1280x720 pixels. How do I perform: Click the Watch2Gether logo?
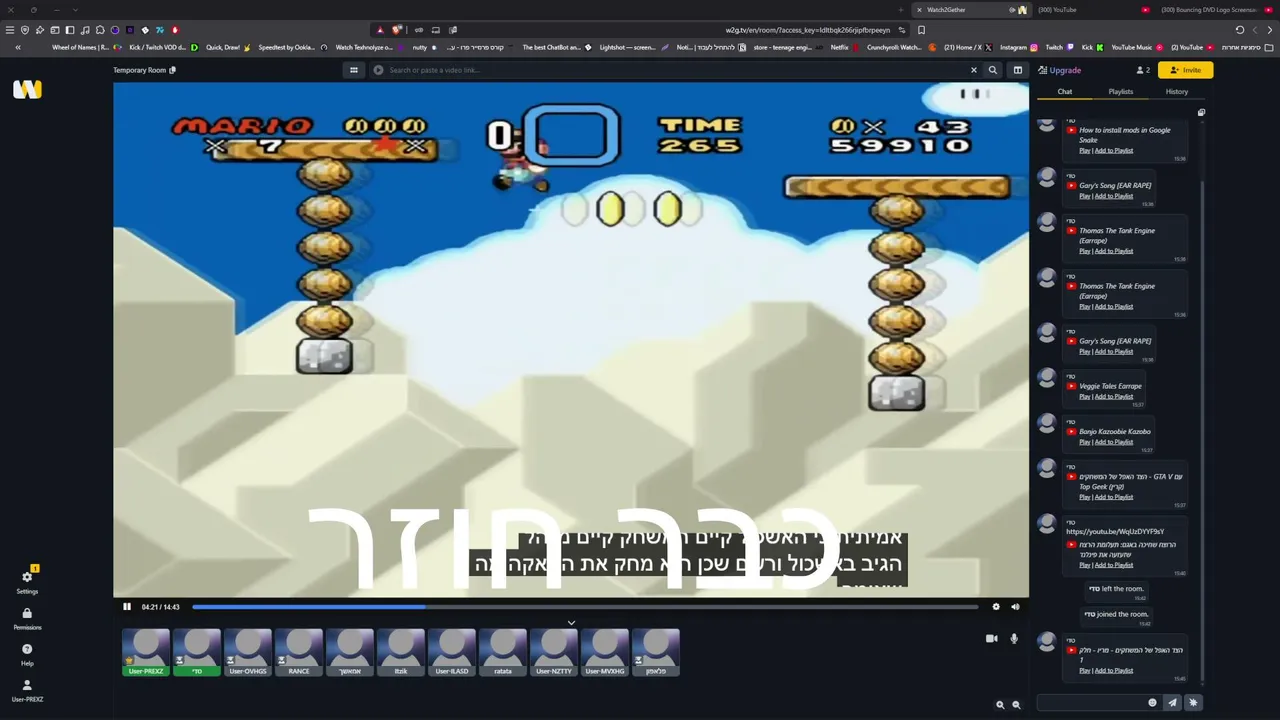tap(27, 90)
